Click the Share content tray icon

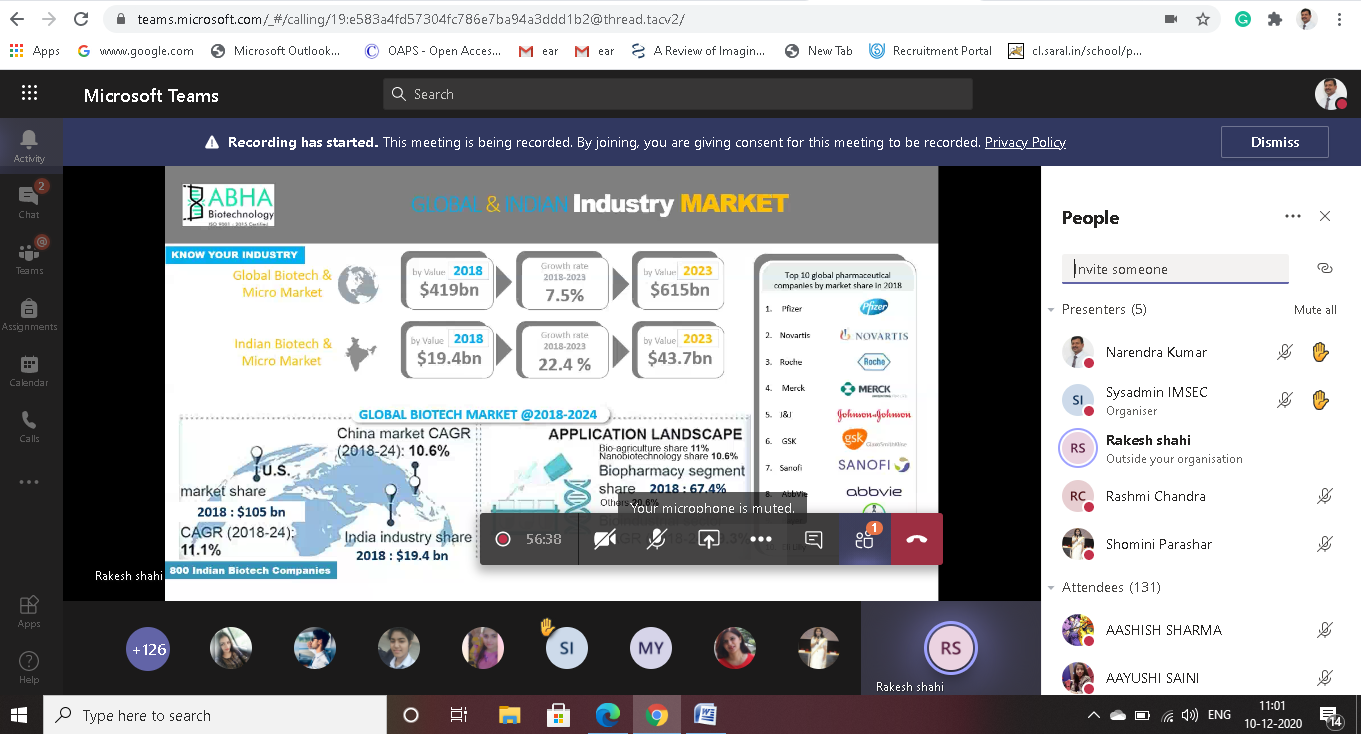click(708, 539)
